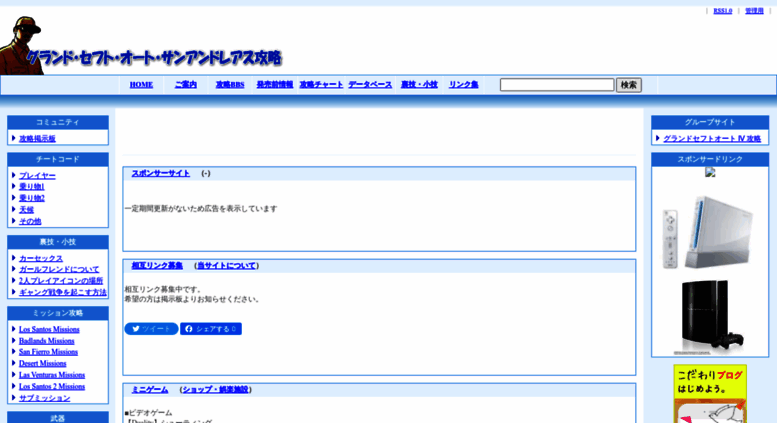The height and width of the screenshot is (423, 777).
Task: Open the ミニゲーム heading link
Action: (150, 390)
